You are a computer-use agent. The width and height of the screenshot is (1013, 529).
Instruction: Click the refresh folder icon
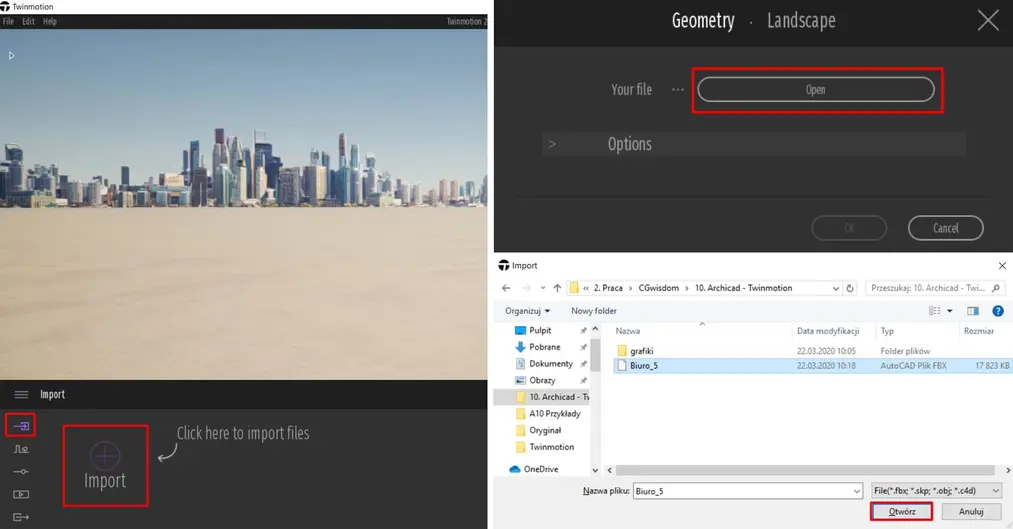[851, 288]
